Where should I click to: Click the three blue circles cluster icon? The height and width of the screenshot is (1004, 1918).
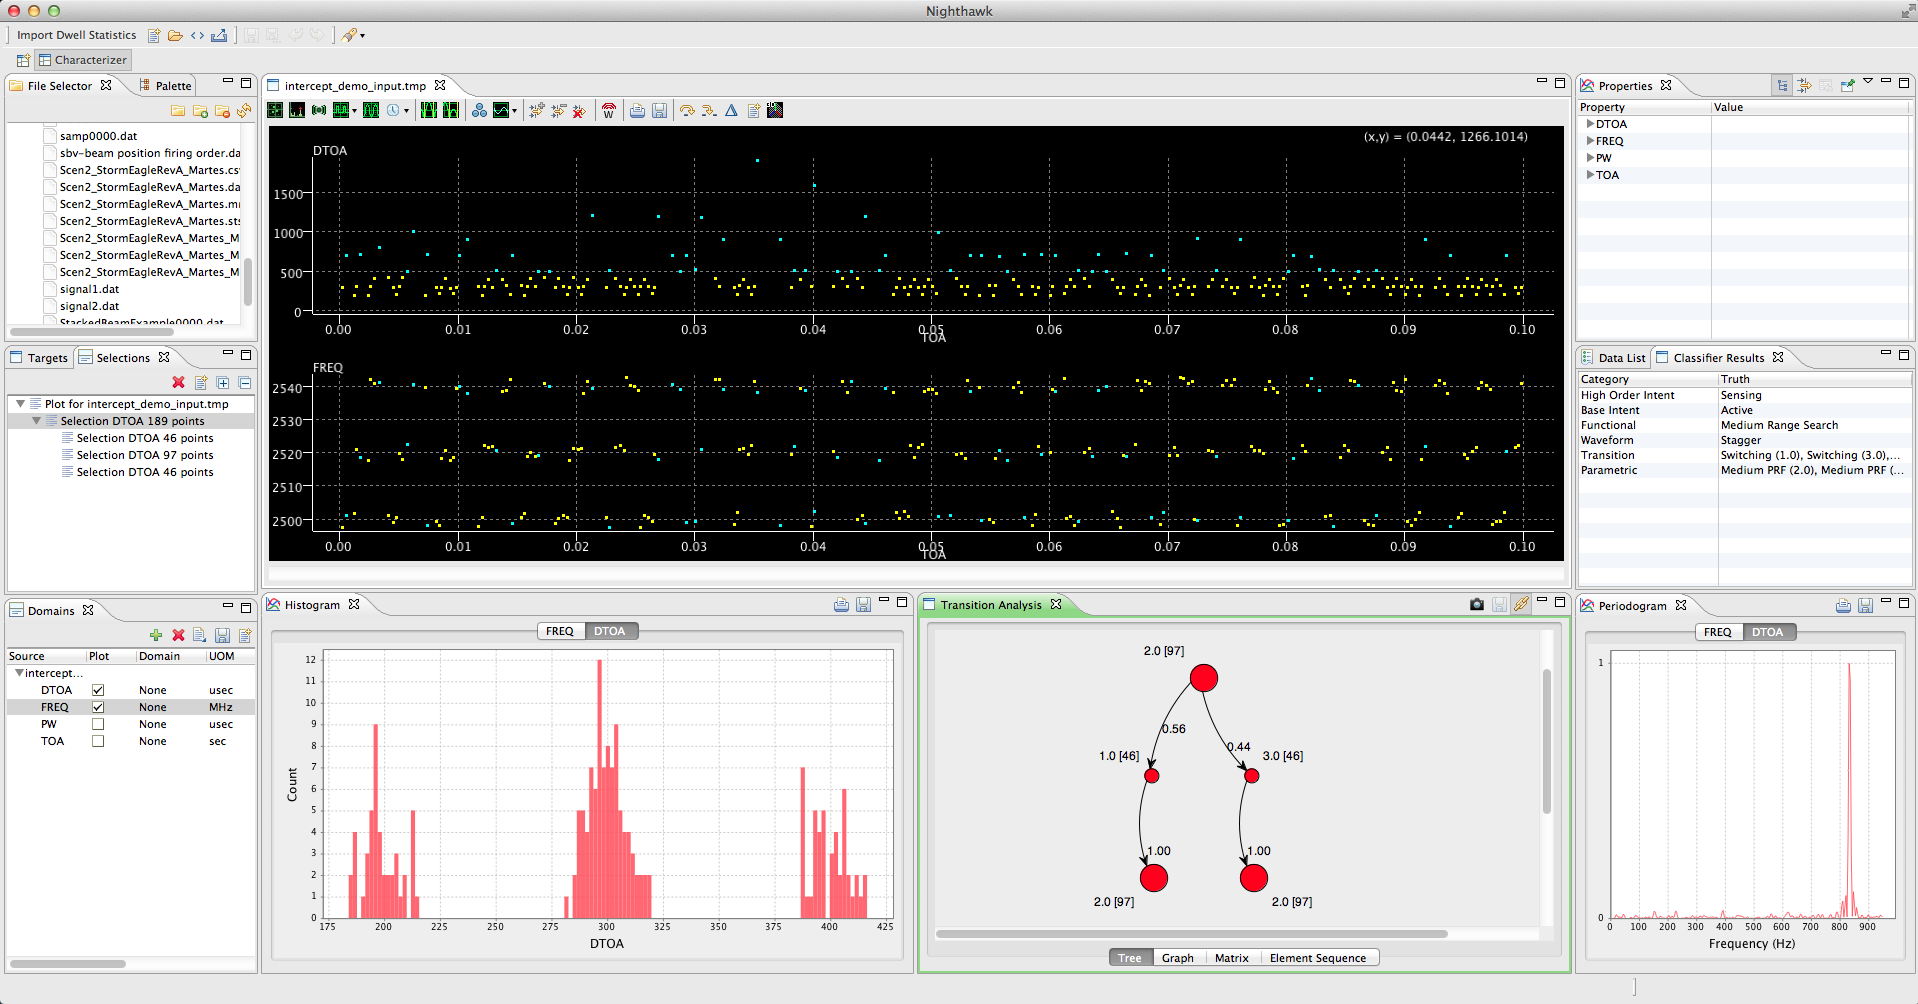(x=479, y=111)
